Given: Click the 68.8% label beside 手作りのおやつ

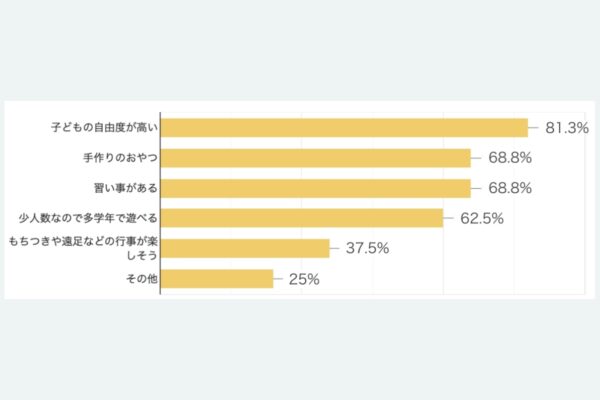Looking at the screenshot, I should pyautogui.click(x=510, y=158).
